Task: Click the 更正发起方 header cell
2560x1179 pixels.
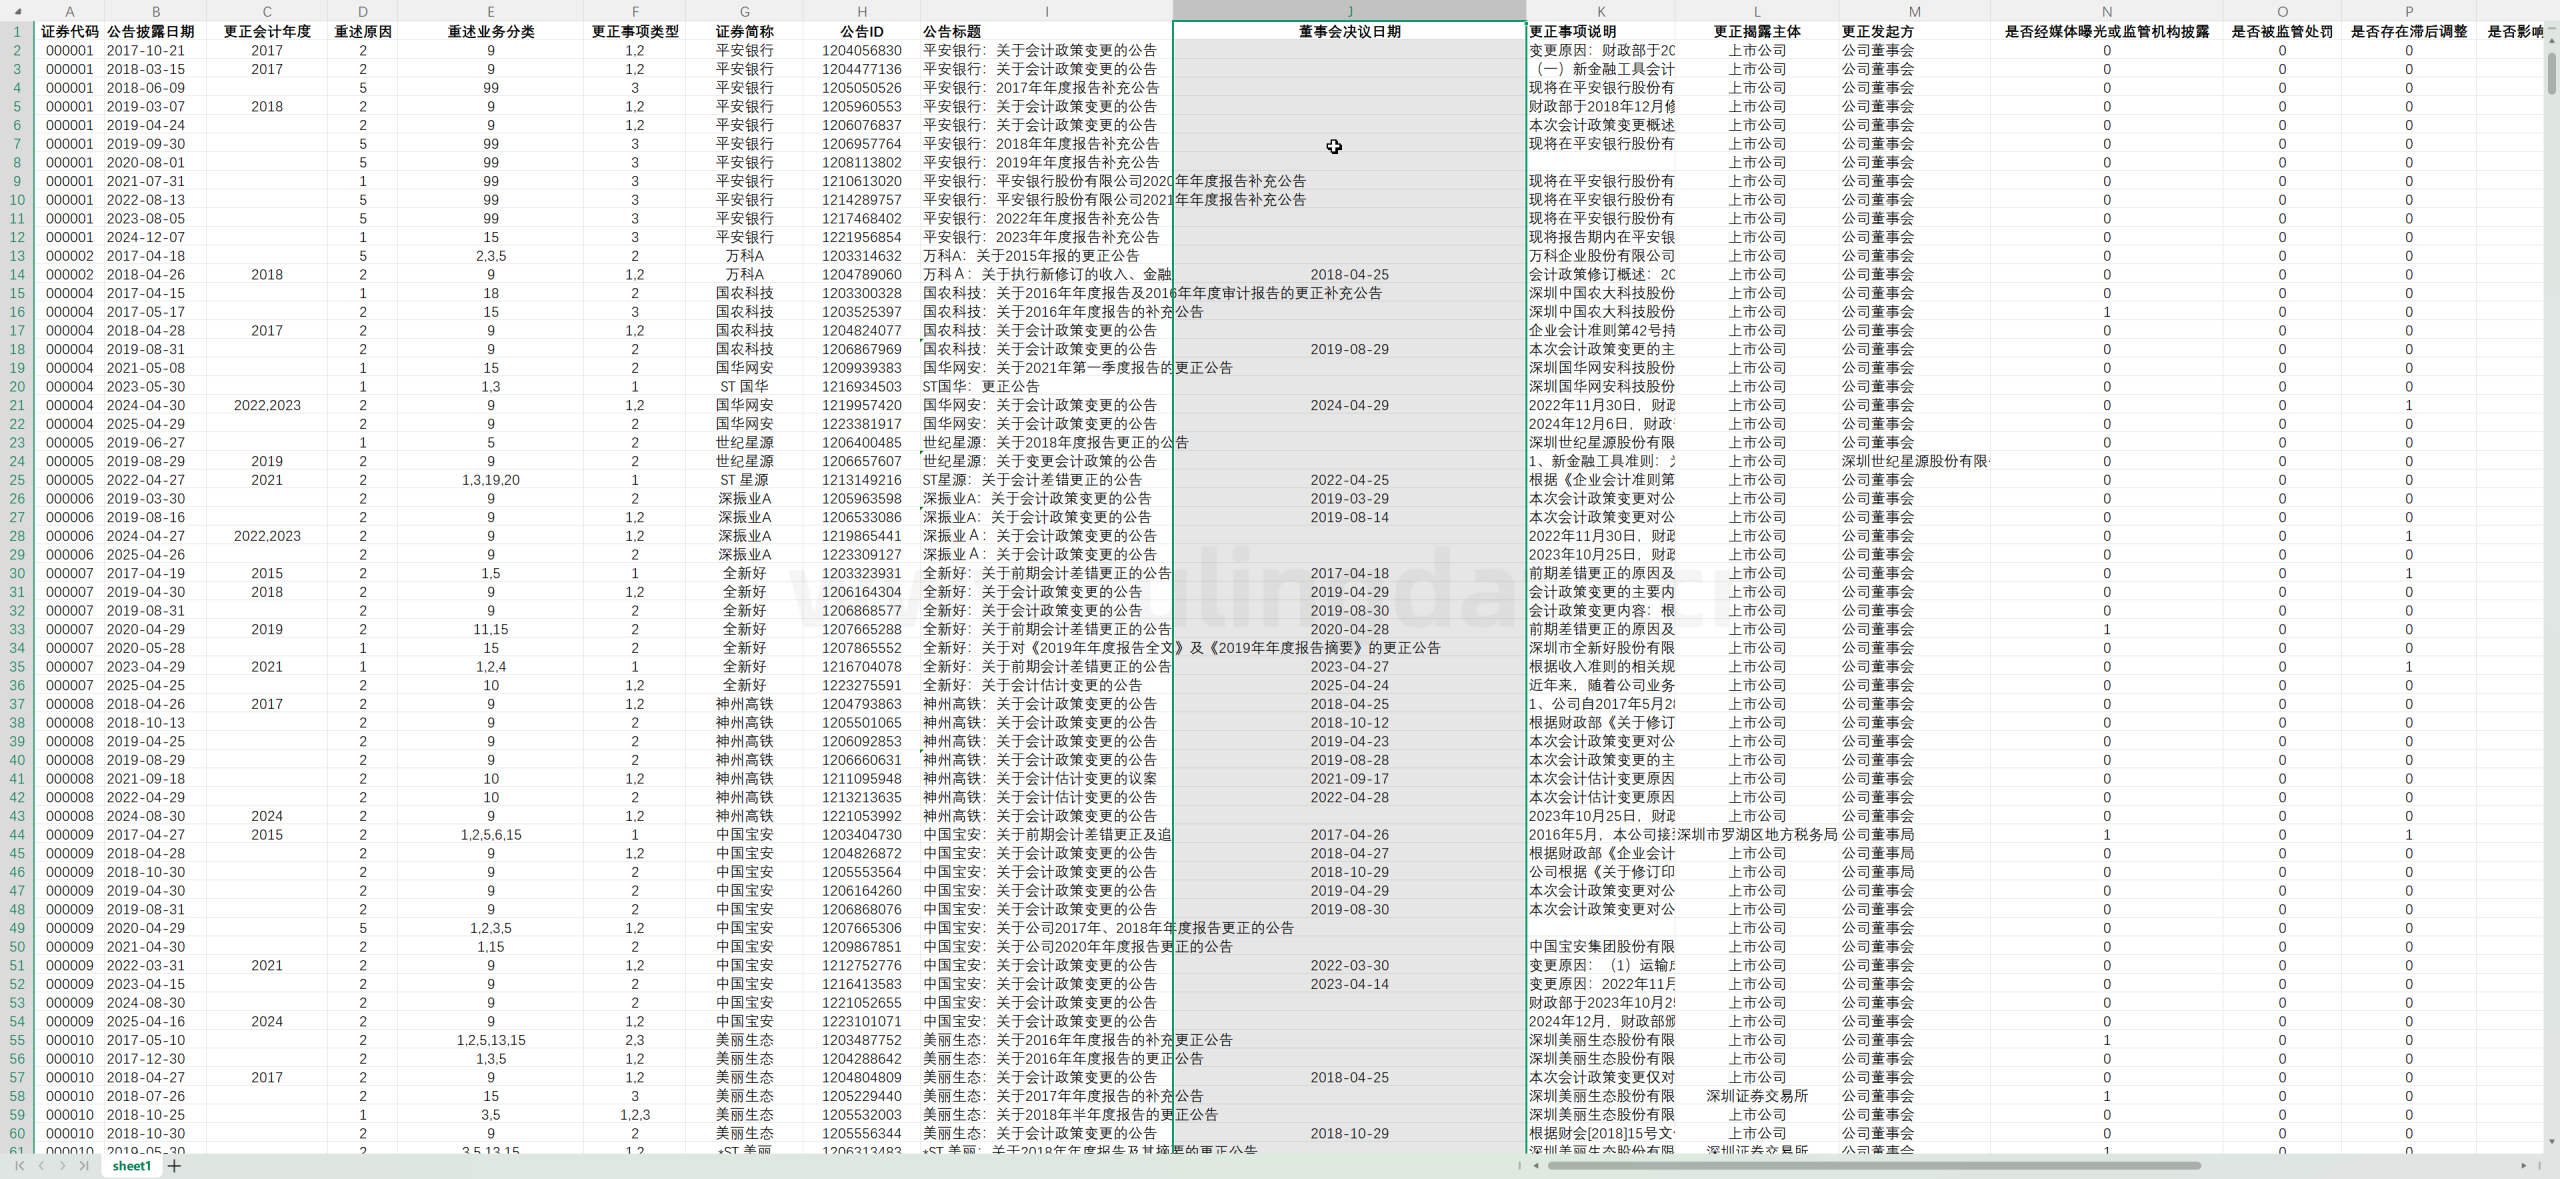Action: 1914,31
